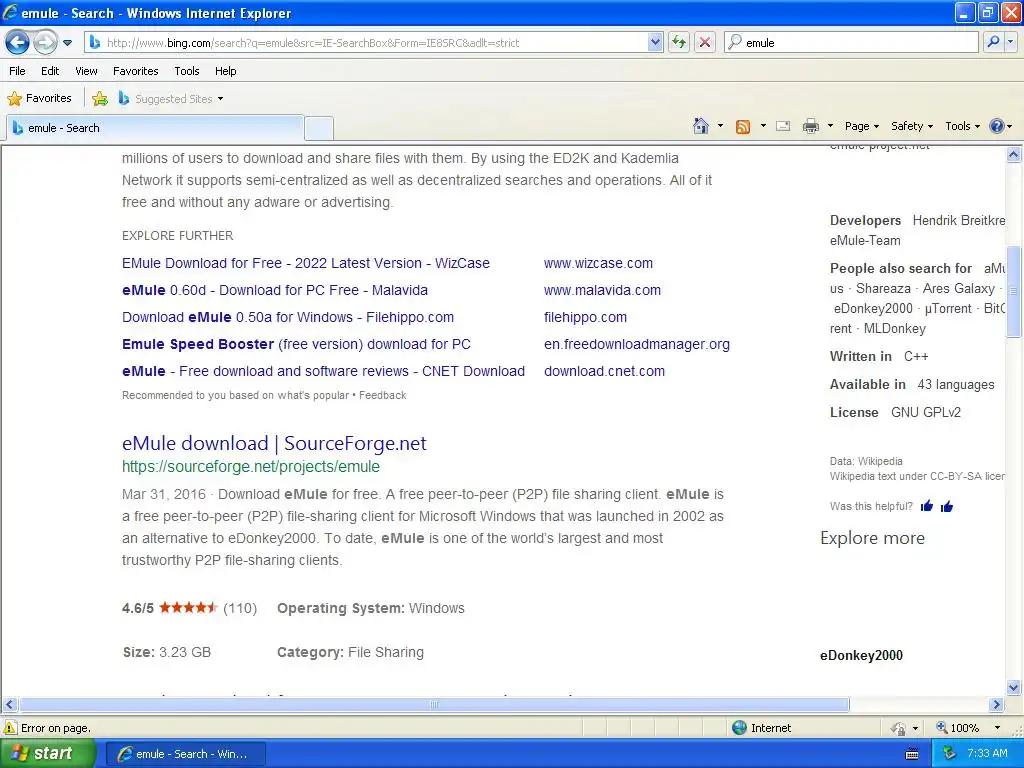
Task: Click the en.freedownloadmanager.org link
Action: click(x=637, y=344)
